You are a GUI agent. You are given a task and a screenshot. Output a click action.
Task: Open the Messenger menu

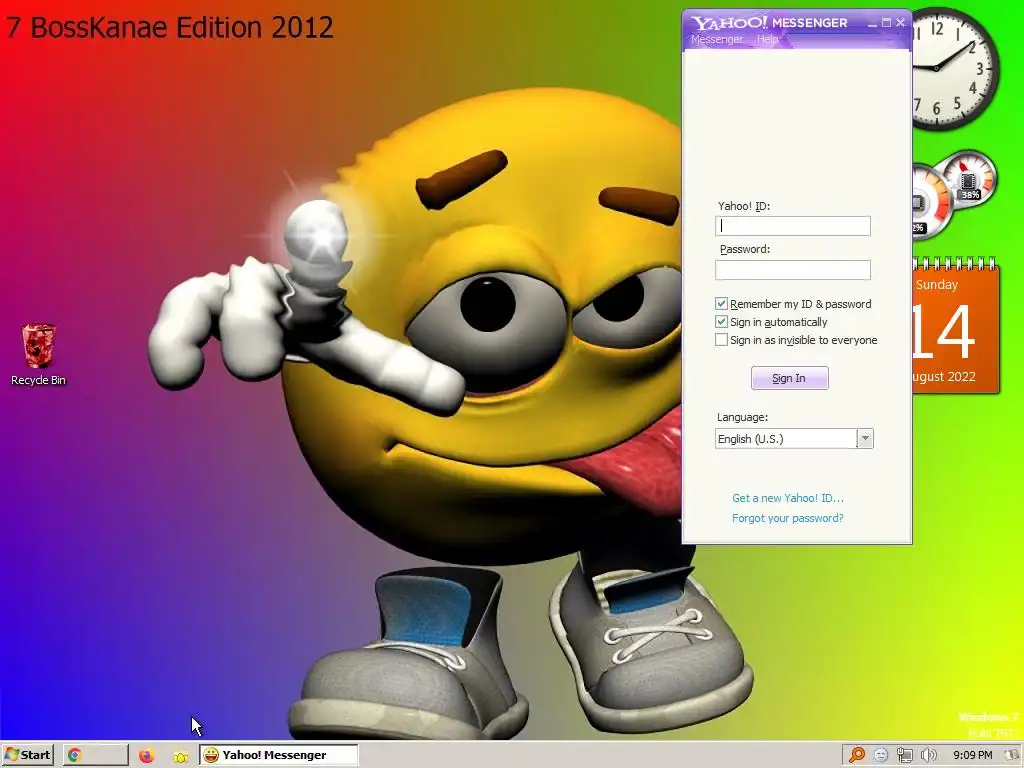click(716, 39)
